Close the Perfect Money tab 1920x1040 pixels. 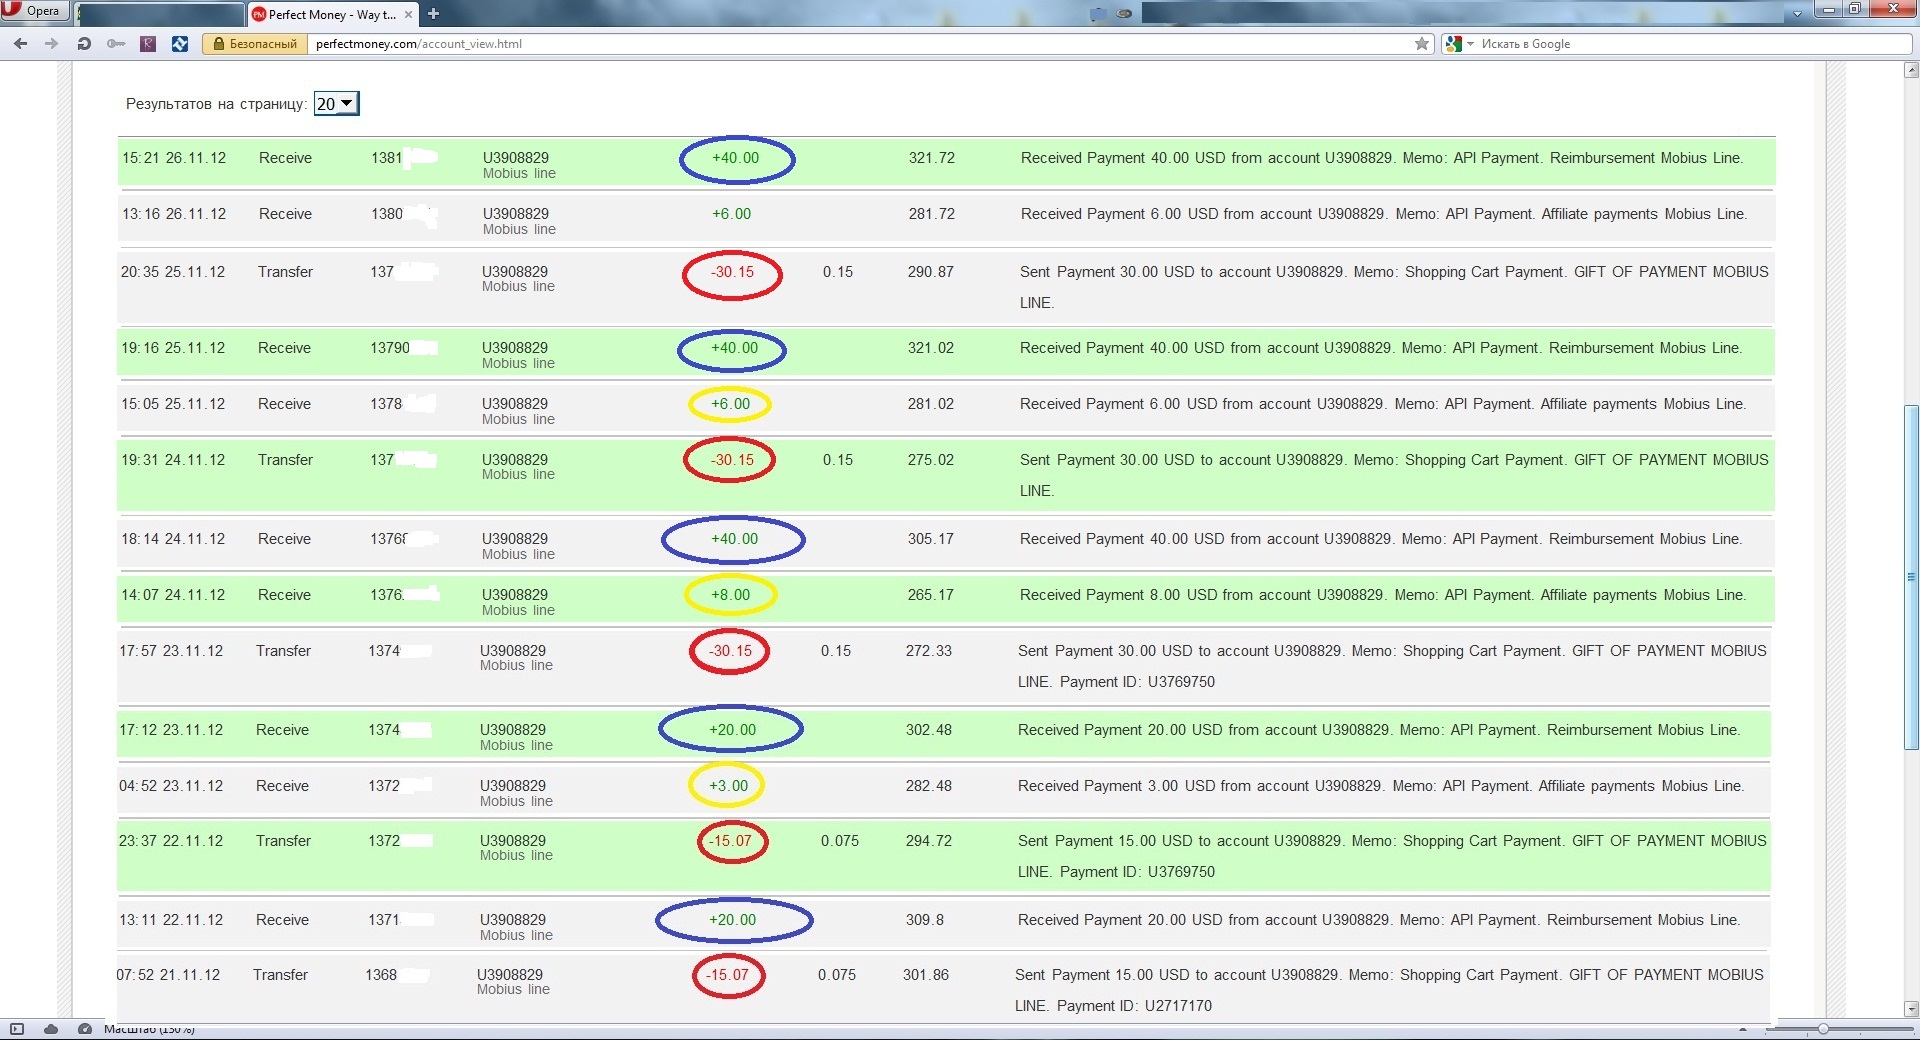tap(408, 14)
